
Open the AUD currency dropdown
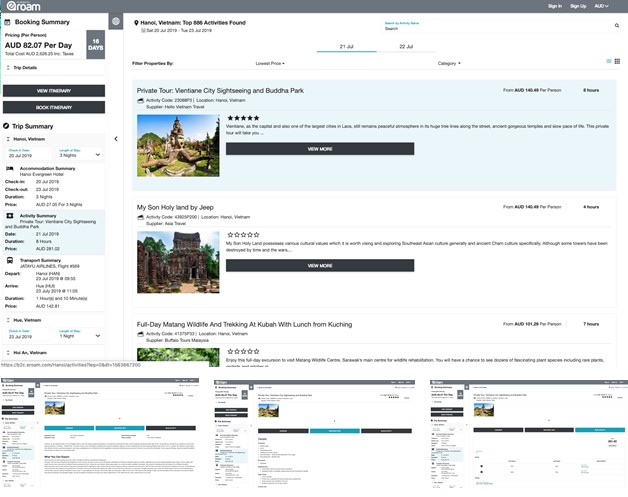pos(601,6)
